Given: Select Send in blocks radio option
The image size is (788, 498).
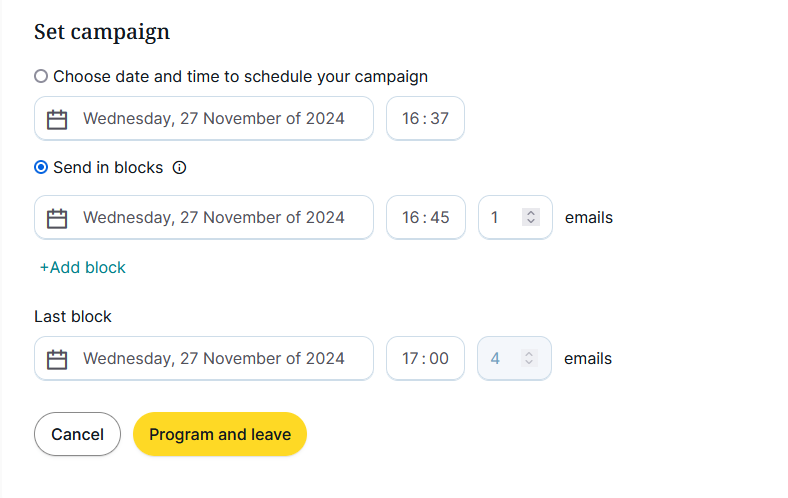Looking at the screenshot, I should coord(41,168).
